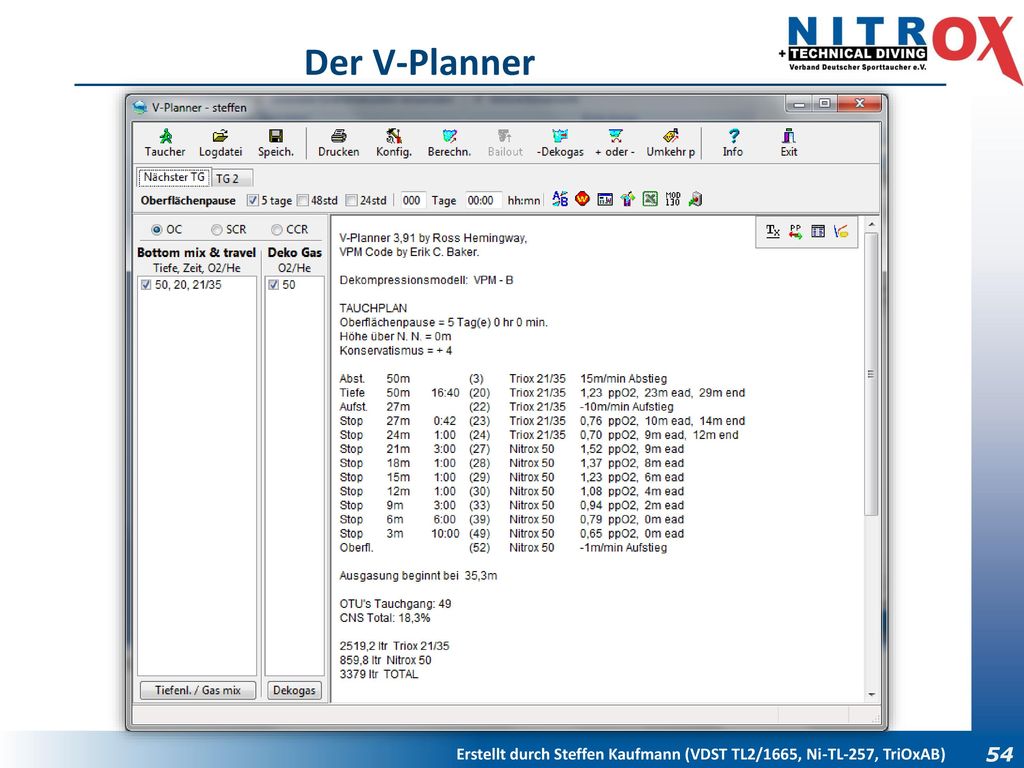This screenshot has height=768, width=1024.
Task: Minimize the V-Planner window
Action: coord(801,104)
